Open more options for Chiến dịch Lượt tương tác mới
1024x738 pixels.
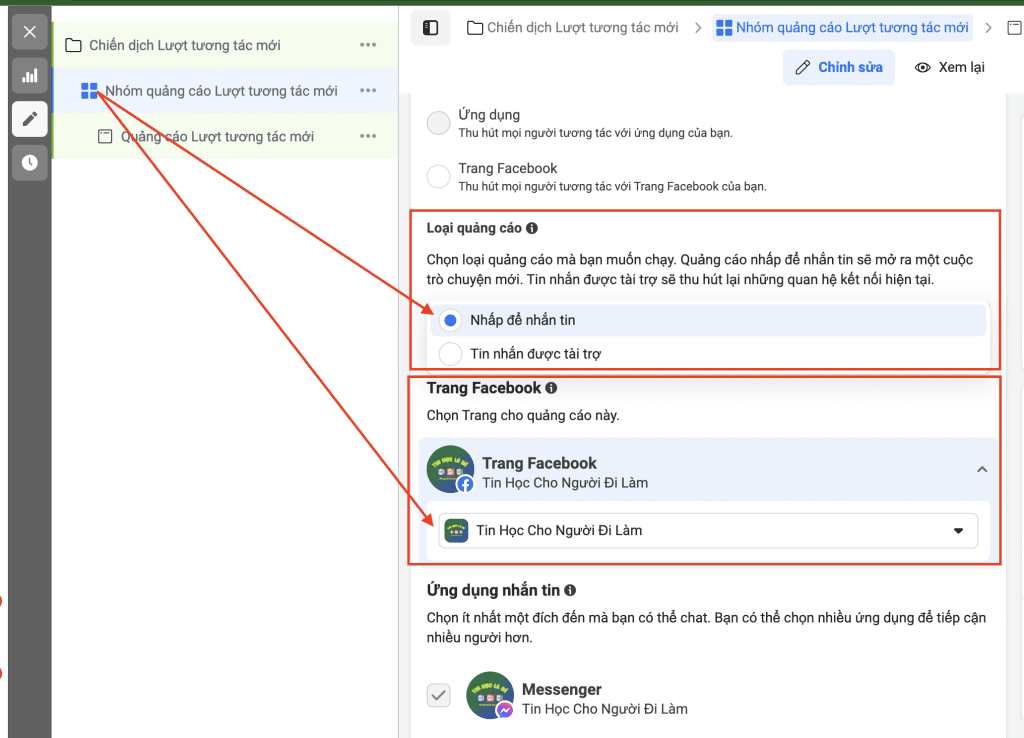pyautogui.click(x=368, y=45)
